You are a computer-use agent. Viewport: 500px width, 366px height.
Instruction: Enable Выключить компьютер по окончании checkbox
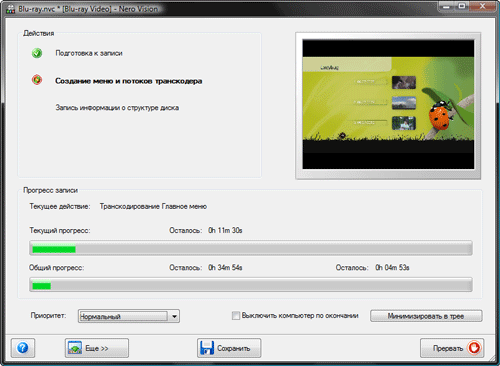236,315
